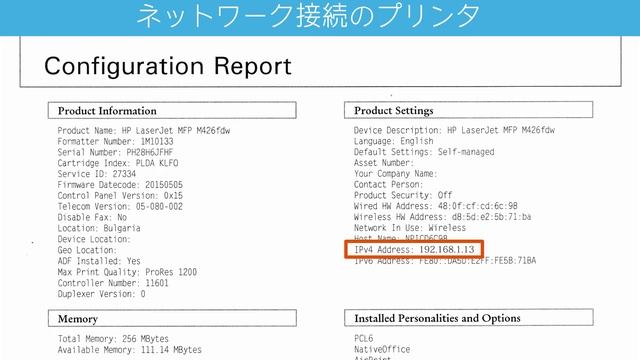Select the IPv4 Address 192.168.1.13 line

point(414,249)
